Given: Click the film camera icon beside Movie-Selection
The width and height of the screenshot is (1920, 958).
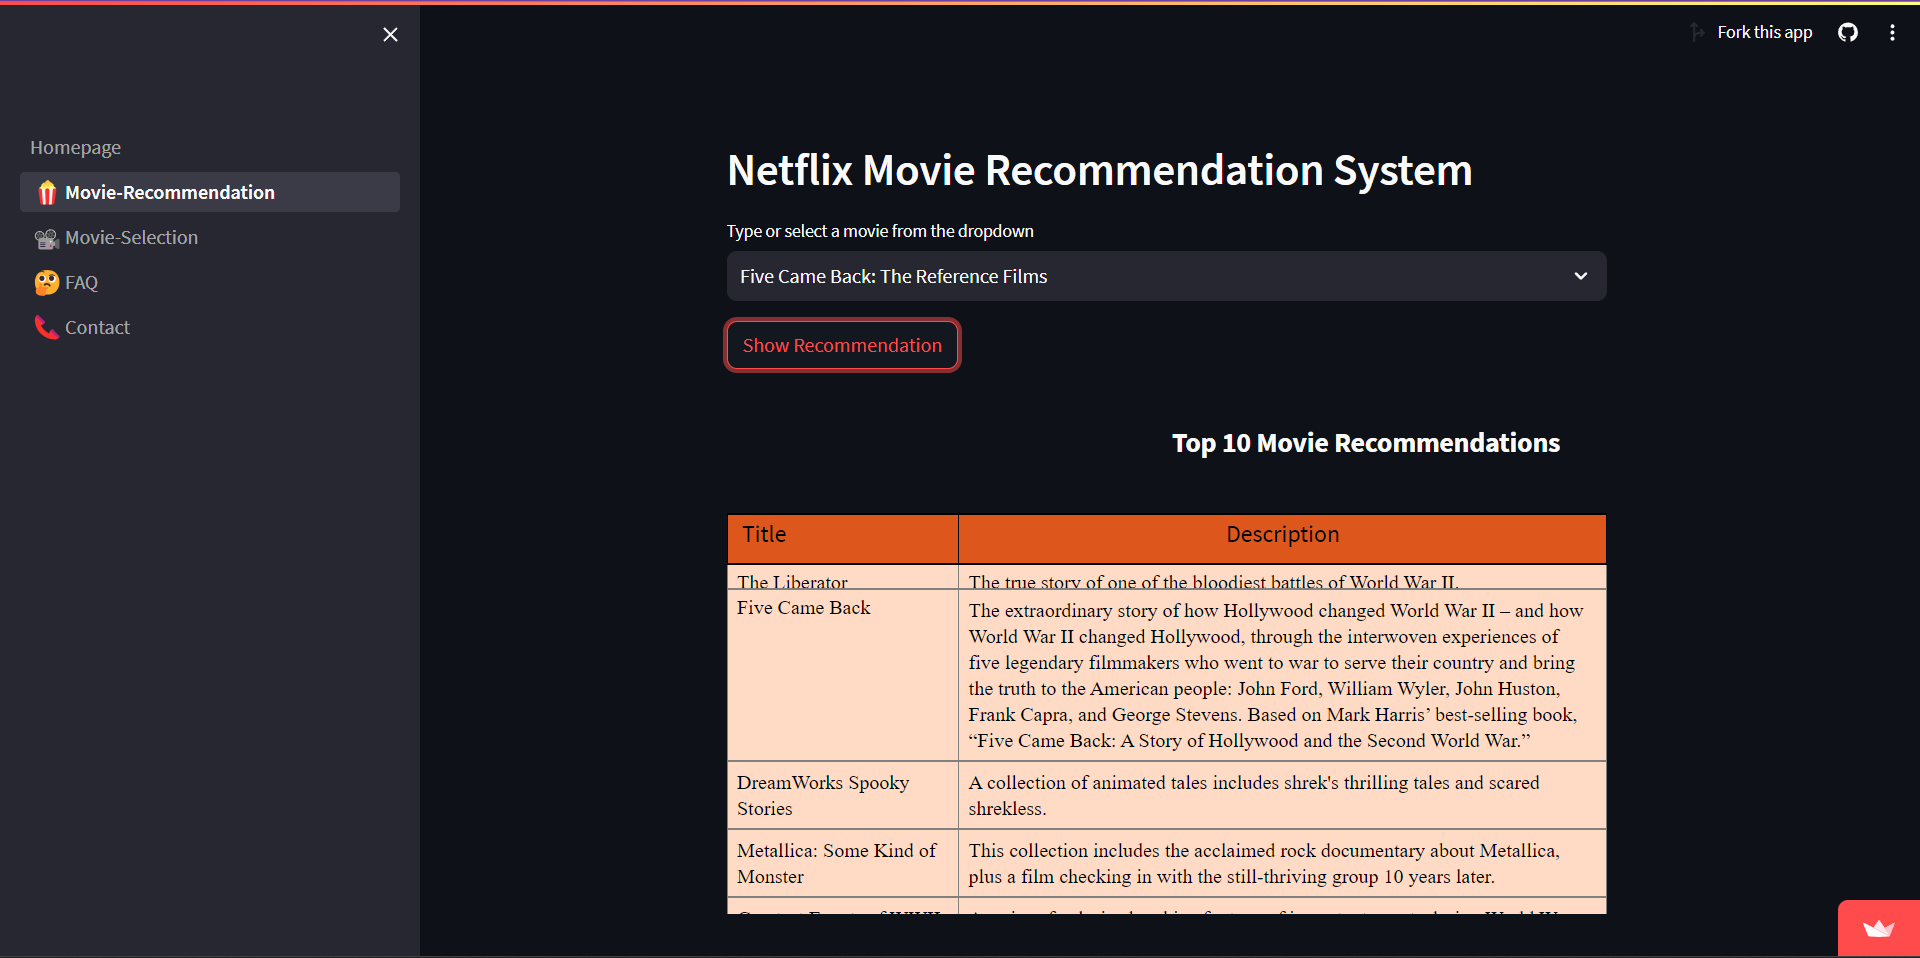Looking at the screenshot, I should (x=46, y=238).
